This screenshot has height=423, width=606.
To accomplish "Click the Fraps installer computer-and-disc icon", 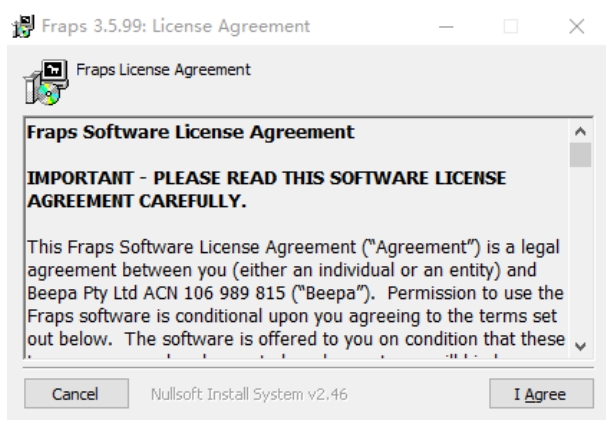I will click(x=46, y=82).
